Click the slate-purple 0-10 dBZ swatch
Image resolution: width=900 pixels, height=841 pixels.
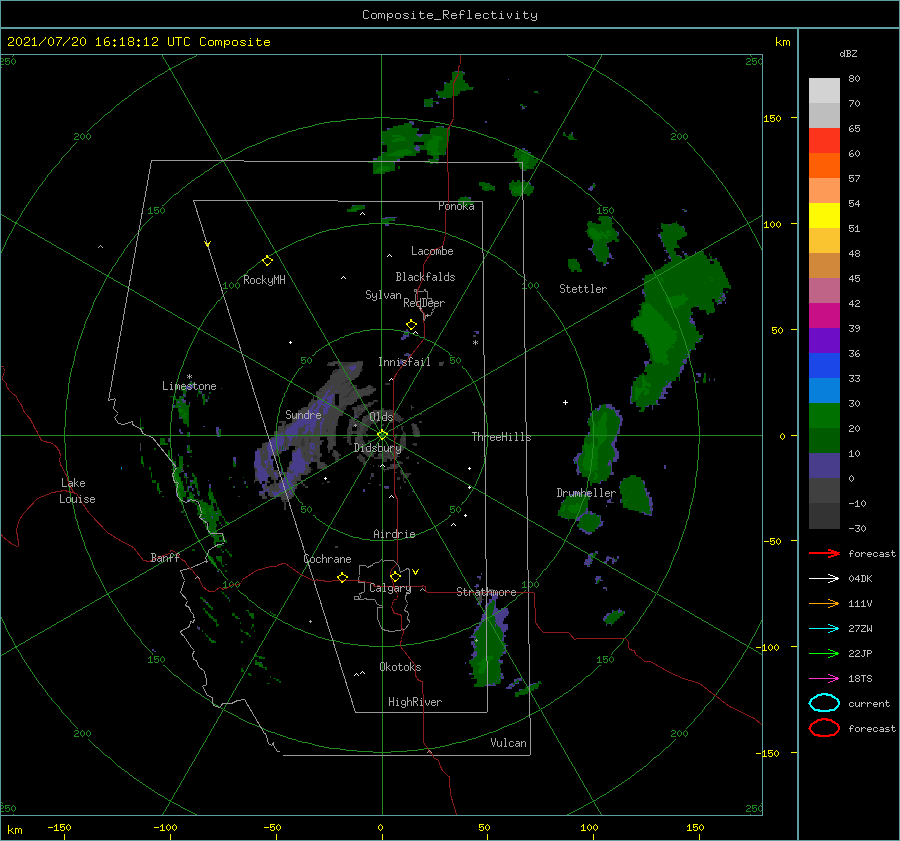coord(824,466)
